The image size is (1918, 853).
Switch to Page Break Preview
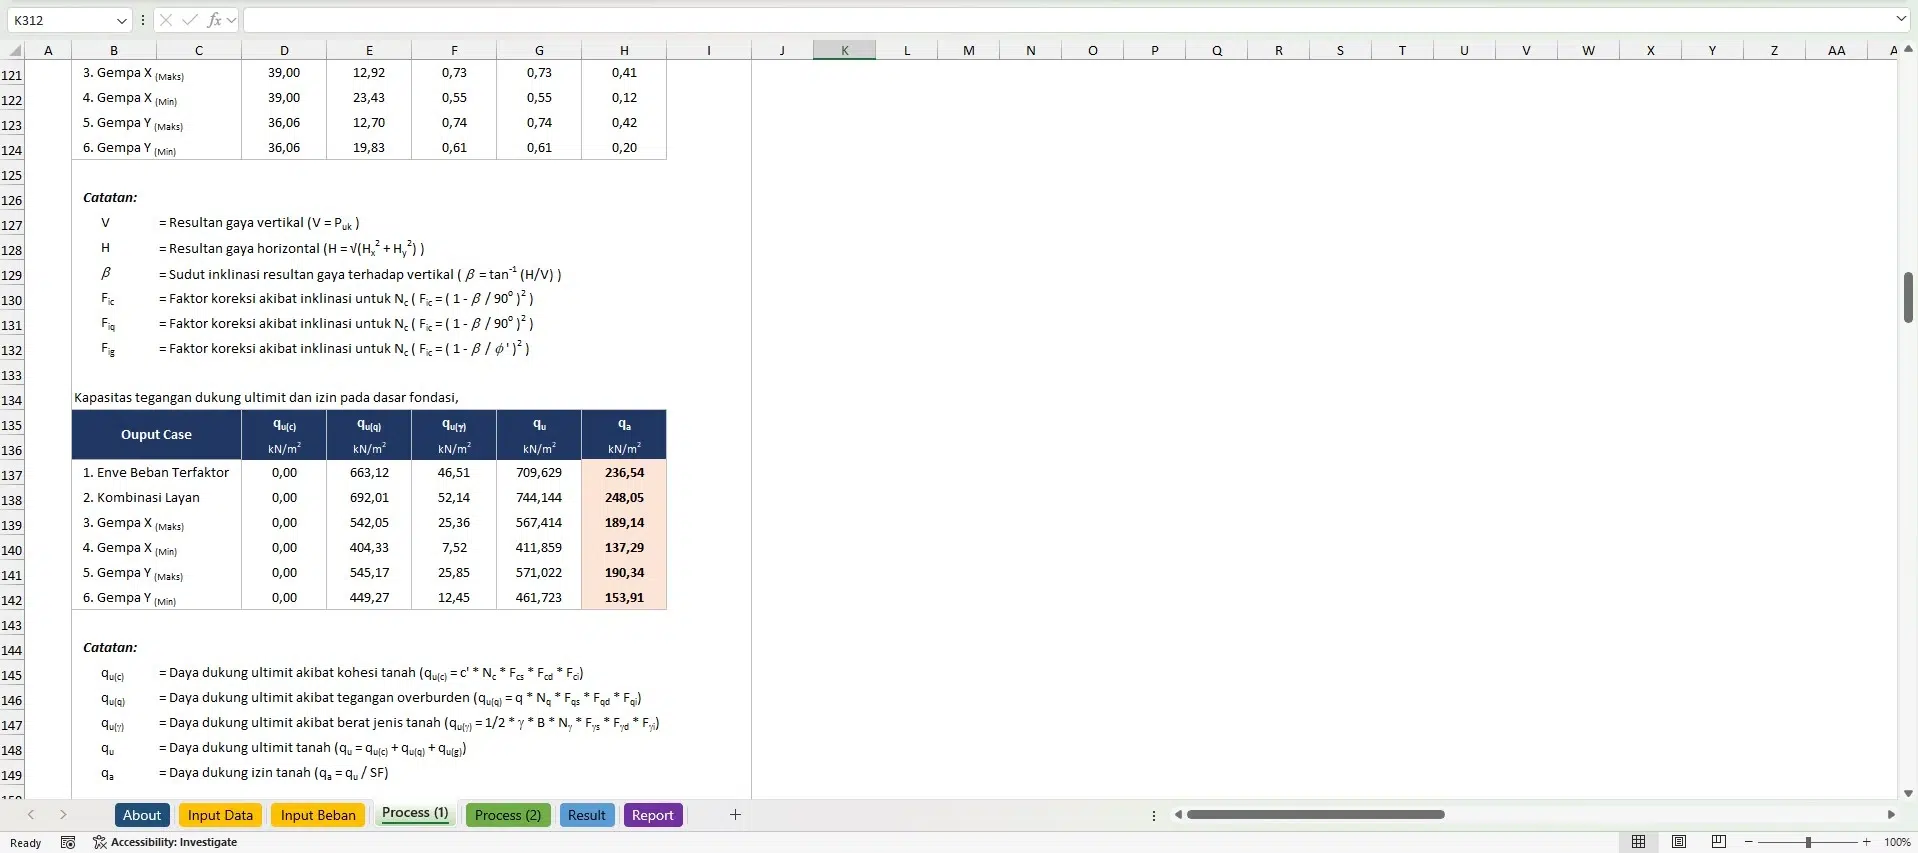pyautogui.click(x=1719, y=842)
